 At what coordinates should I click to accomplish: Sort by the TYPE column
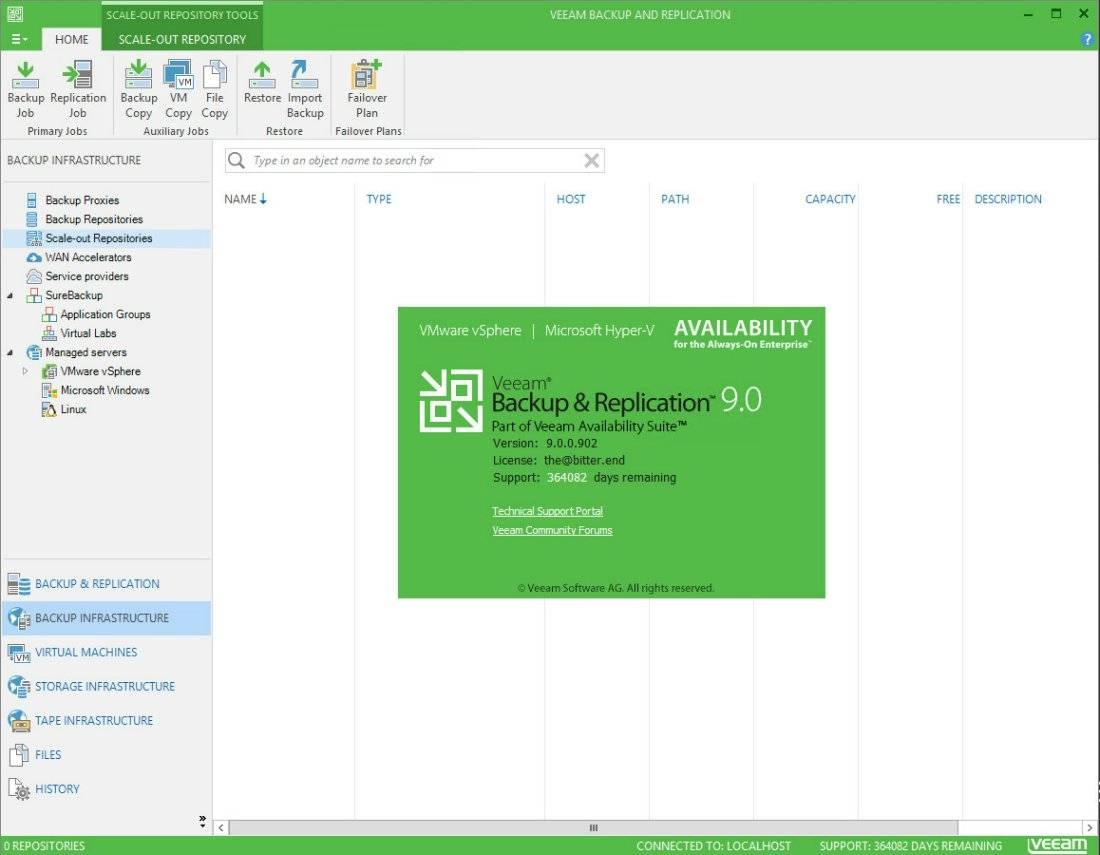(x=379, y=199)
